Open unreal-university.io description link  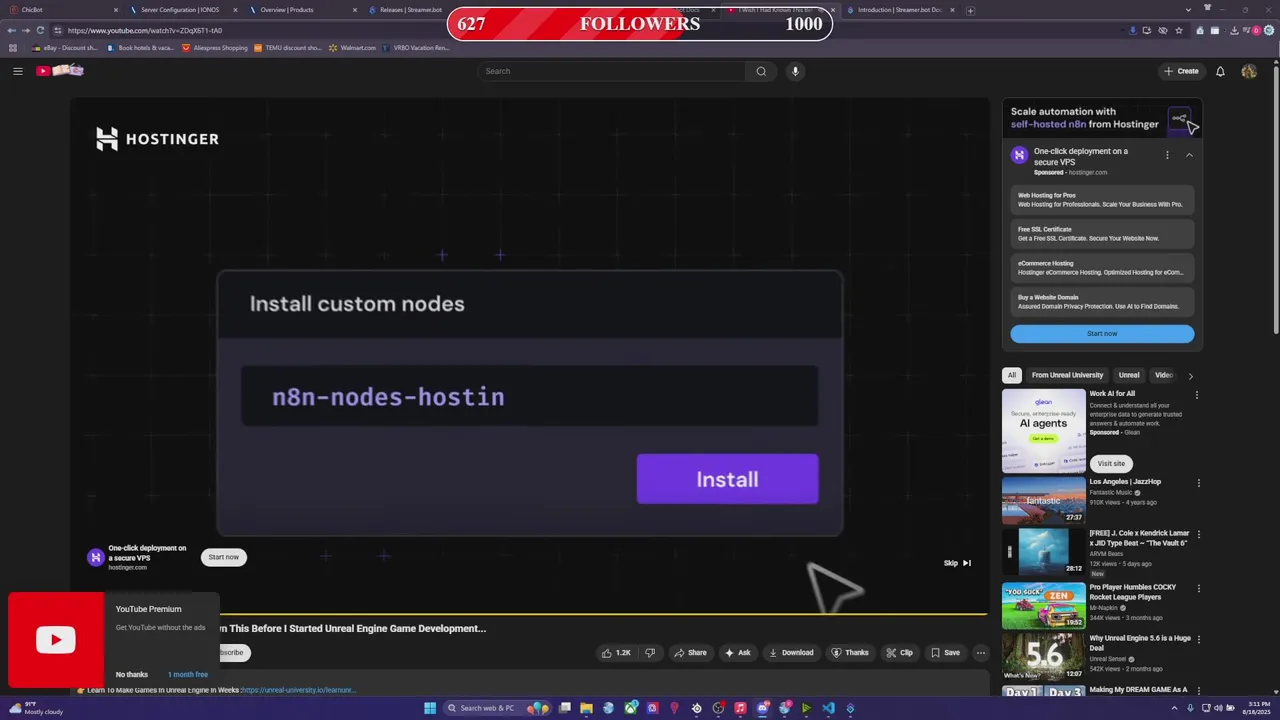[298, 690]
